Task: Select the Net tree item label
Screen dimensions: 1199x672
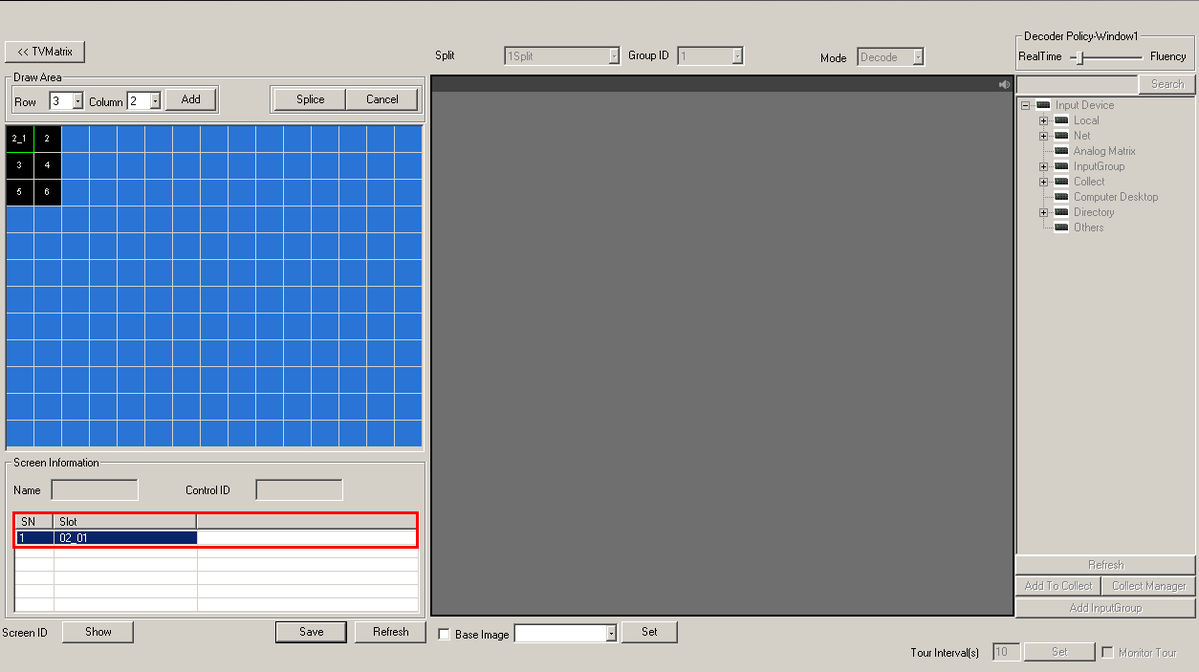Action: click(x=1081, y=136)
